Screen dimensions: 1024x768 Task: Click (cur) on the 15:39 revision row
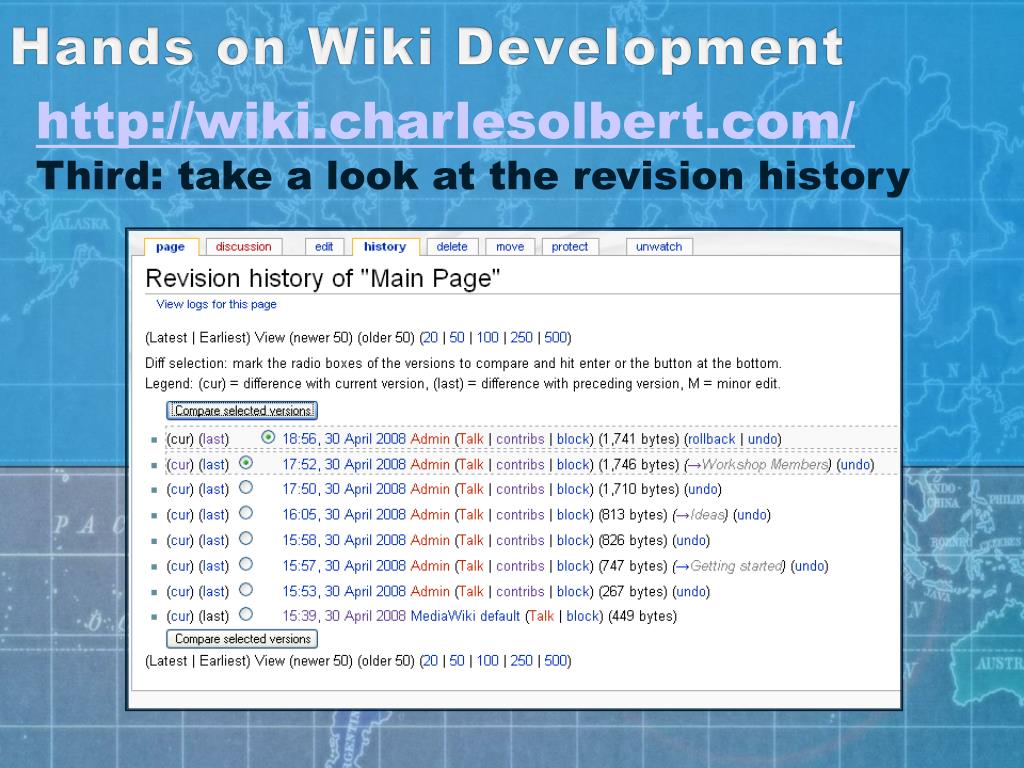(180, 616)
